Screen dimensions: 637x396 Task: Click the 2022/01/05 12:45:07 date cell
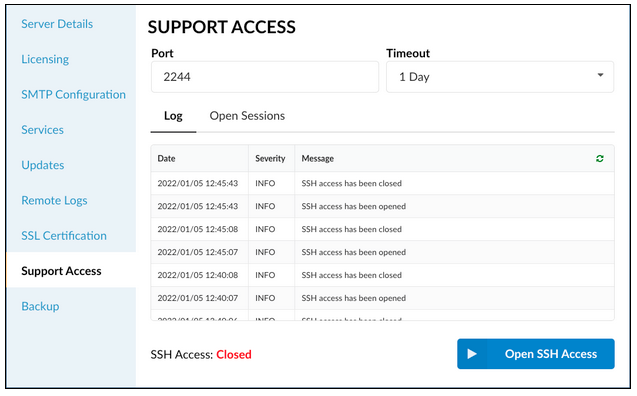coord(197,252)
